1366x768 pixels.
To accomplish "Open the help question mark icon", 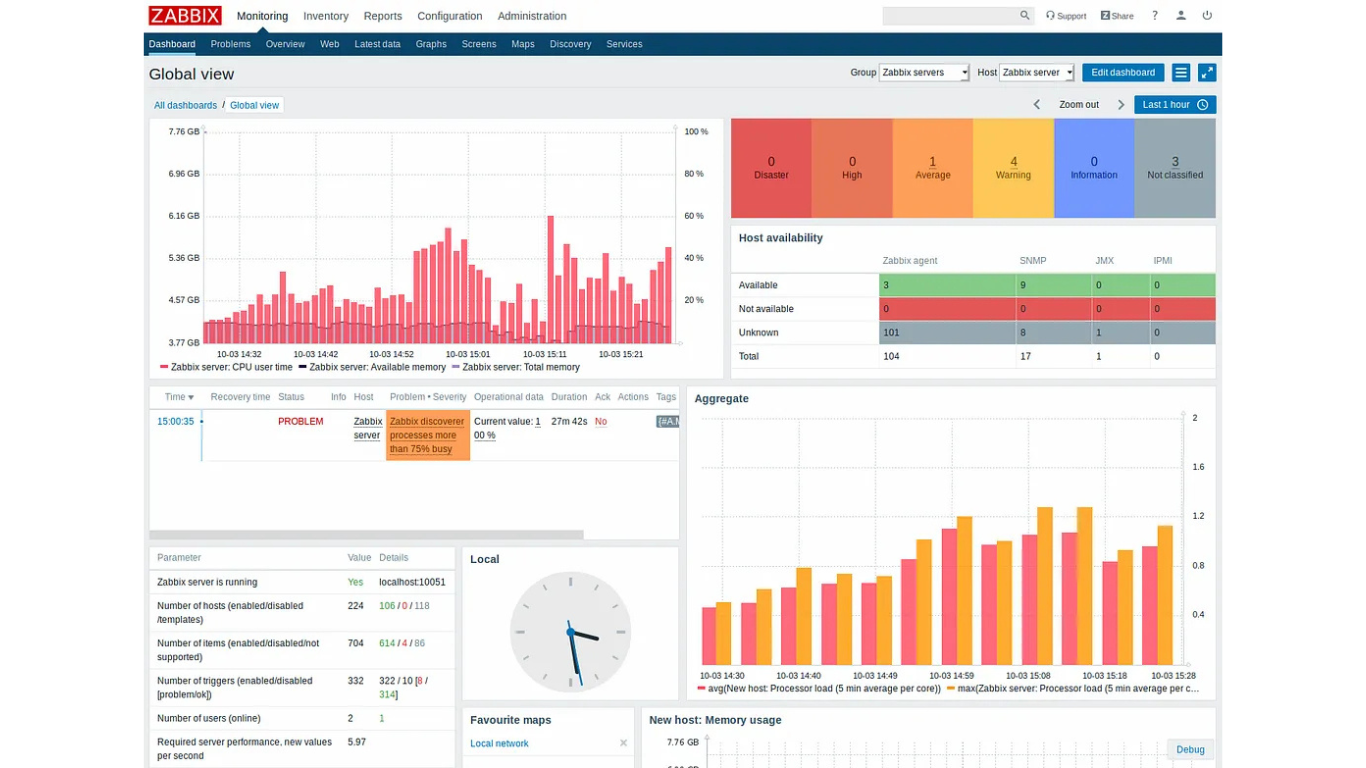I will [x=1155, y=16].
